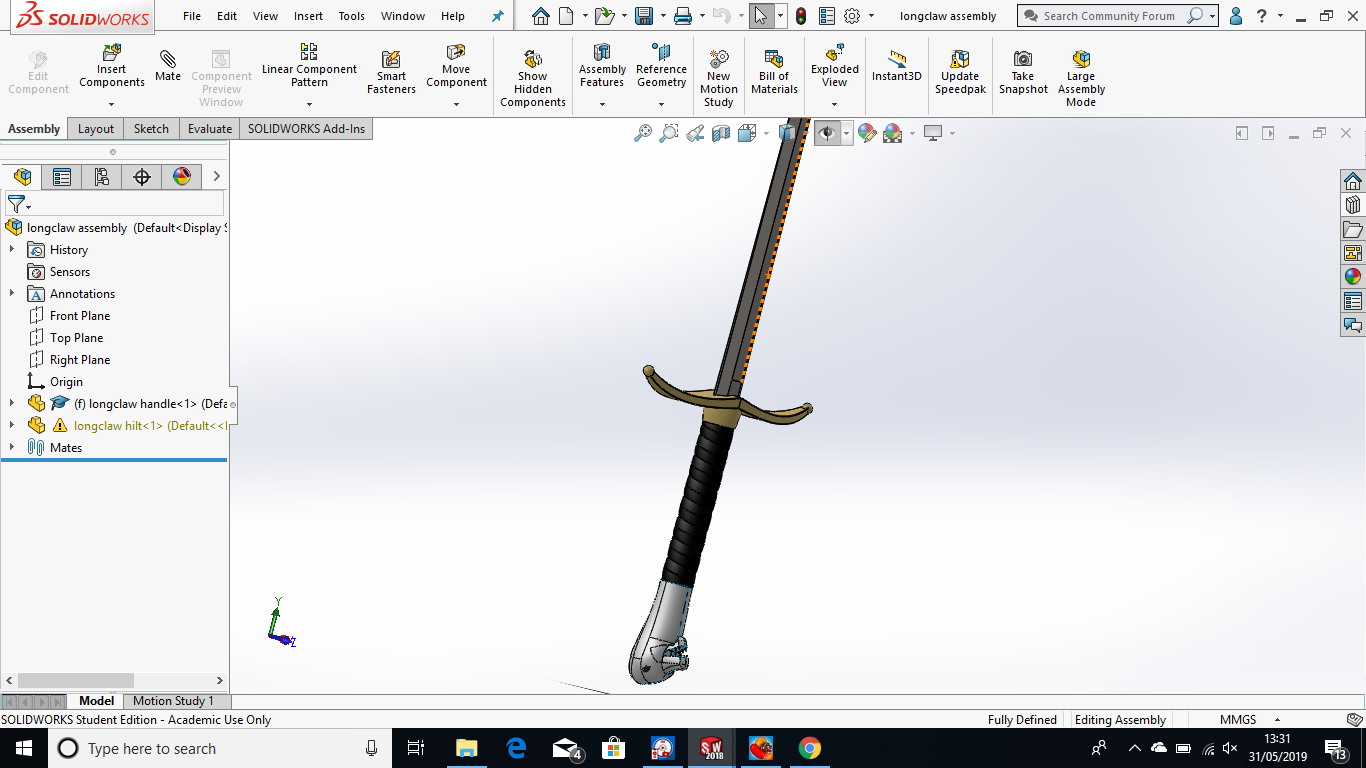Select the Top Plane
The image size is (1366, 768).
click(x=76, y=338)
